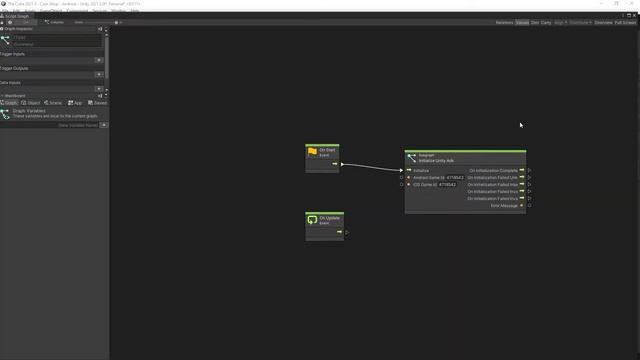Viewport: 640px width, 360px height.
Task: Click the On Update event loop icon
Action: (313, 220)
